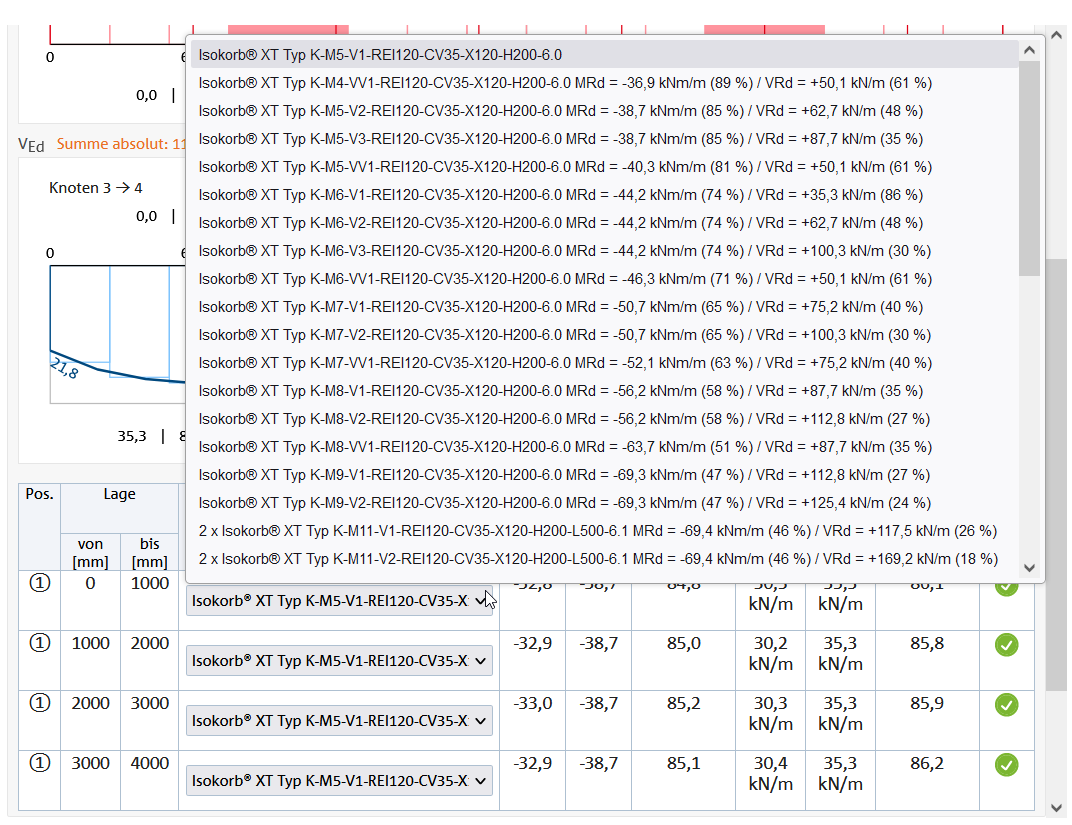This screenshot has height=825, width=1072.
Task: Click the -33,0 moment value cell
Action: point(533,703)
